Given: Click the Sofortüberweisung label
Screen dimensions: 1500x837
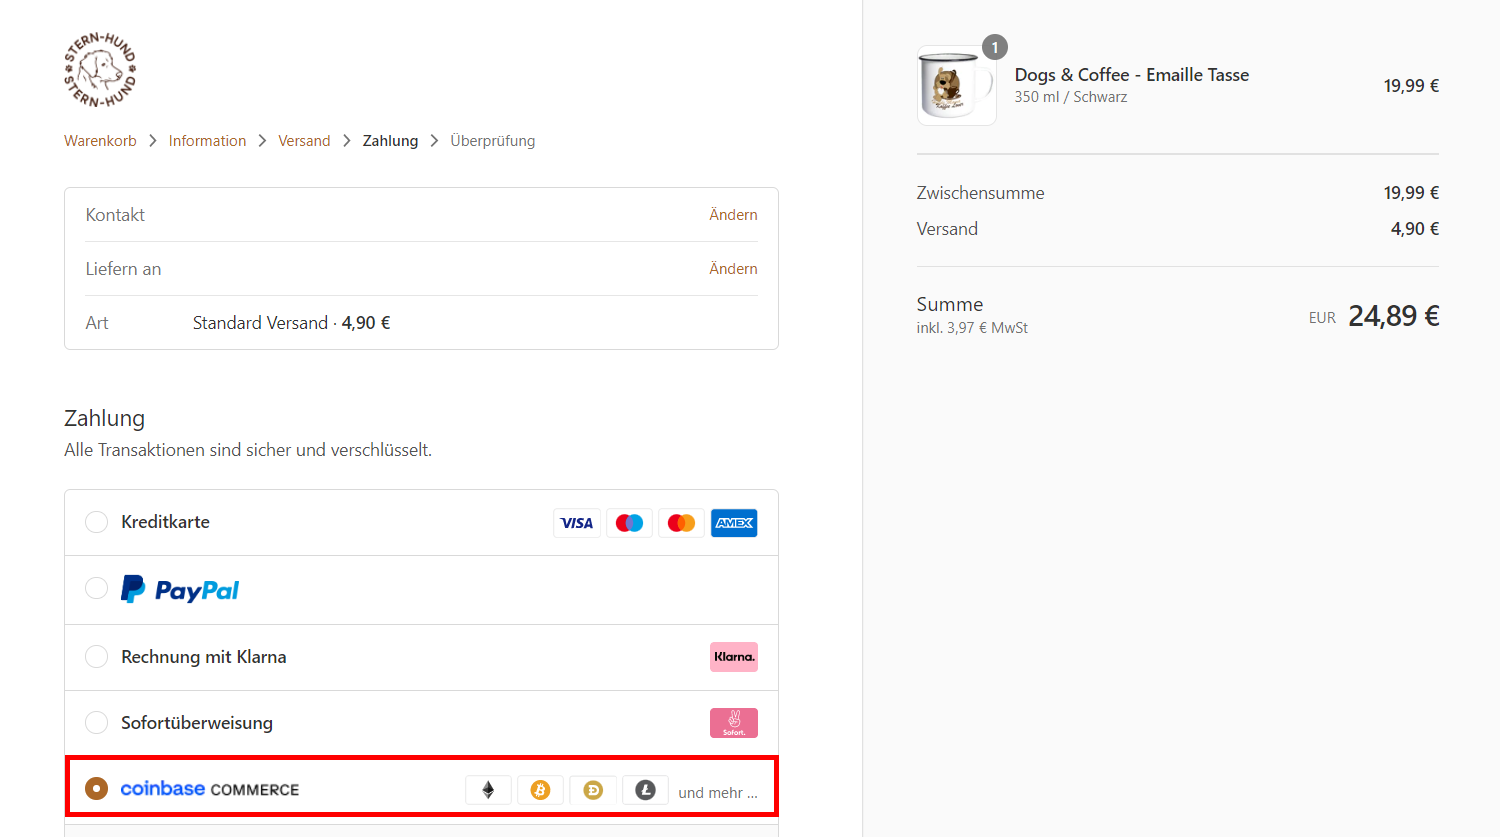Looking at the screenshot, I should coord(197,723).
